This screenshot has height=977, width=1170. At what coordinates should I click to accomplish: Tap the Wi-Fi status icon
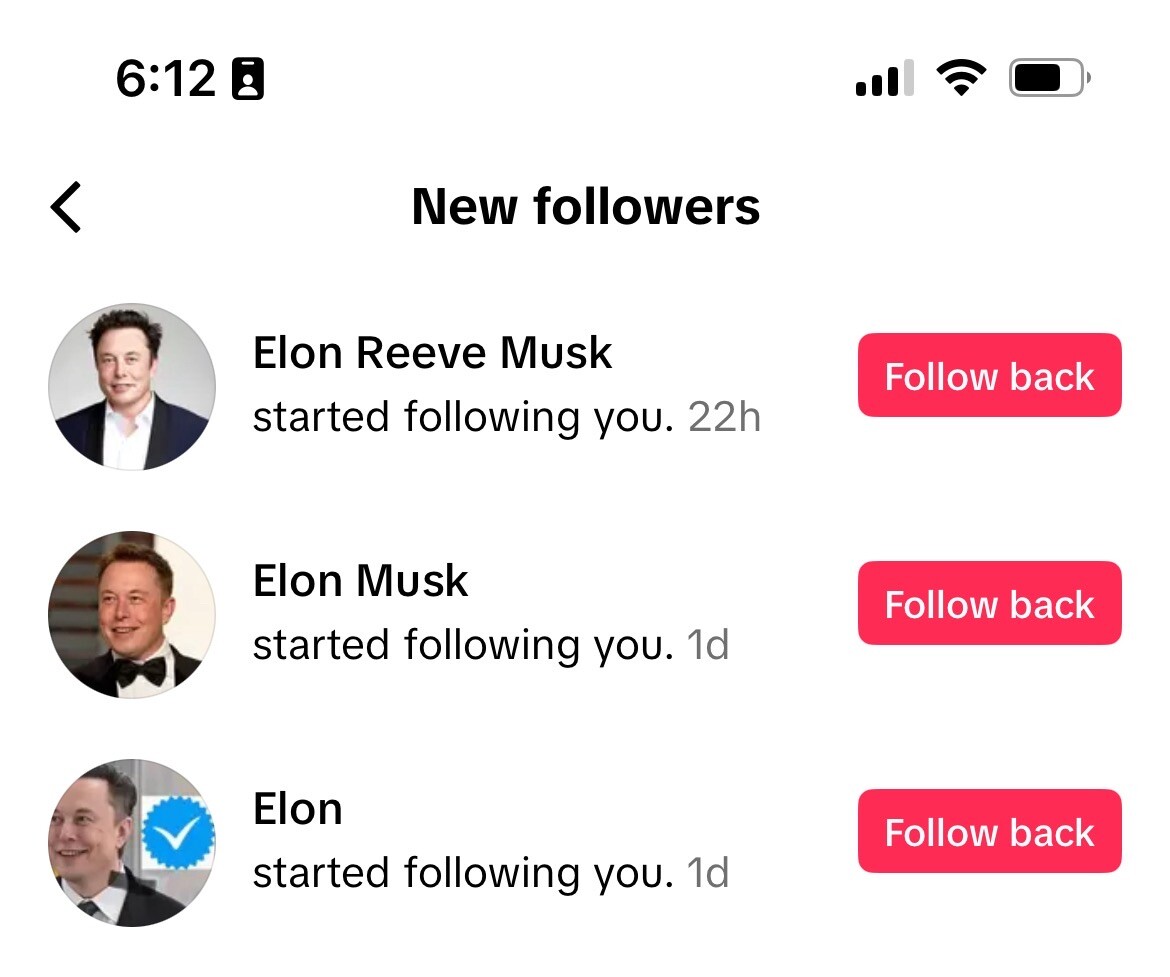click(961, 78)
